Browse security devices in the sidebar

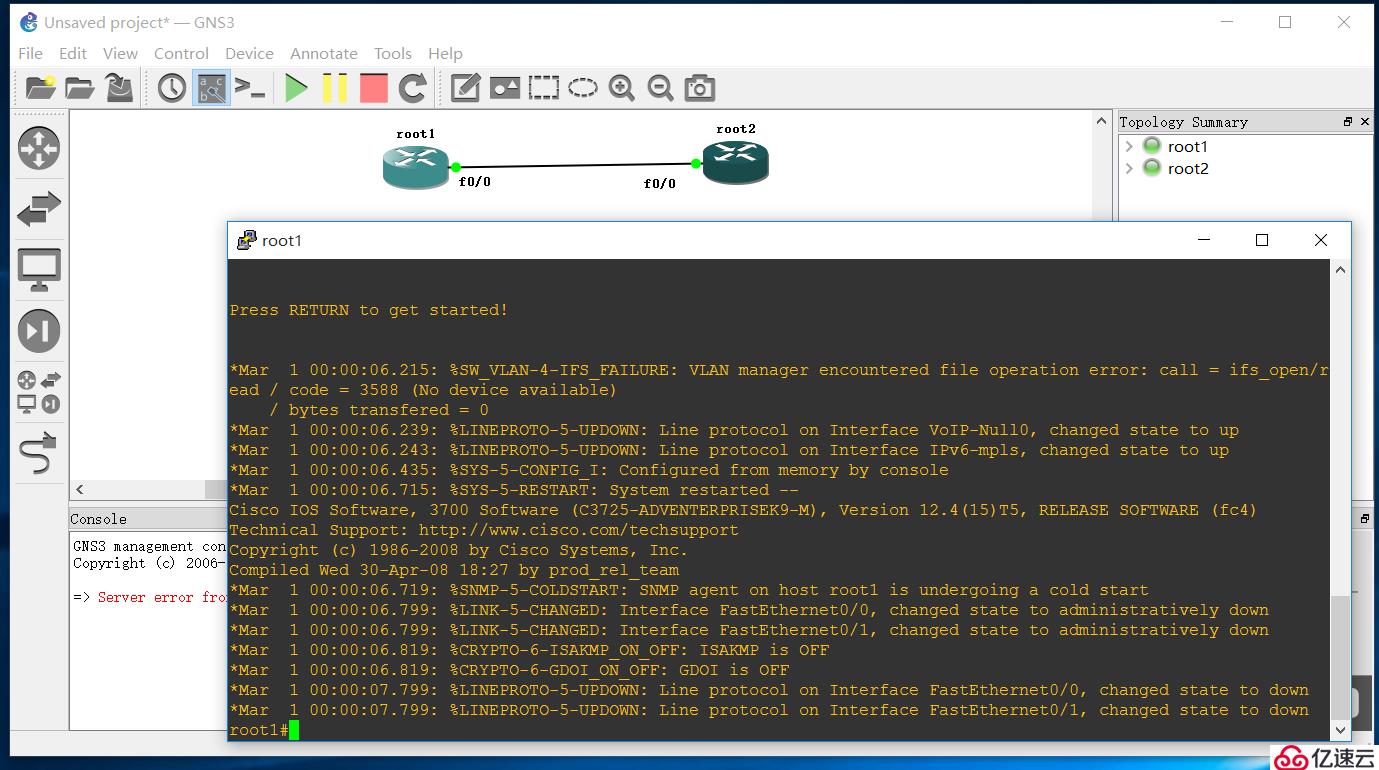(x=39, y=331)
